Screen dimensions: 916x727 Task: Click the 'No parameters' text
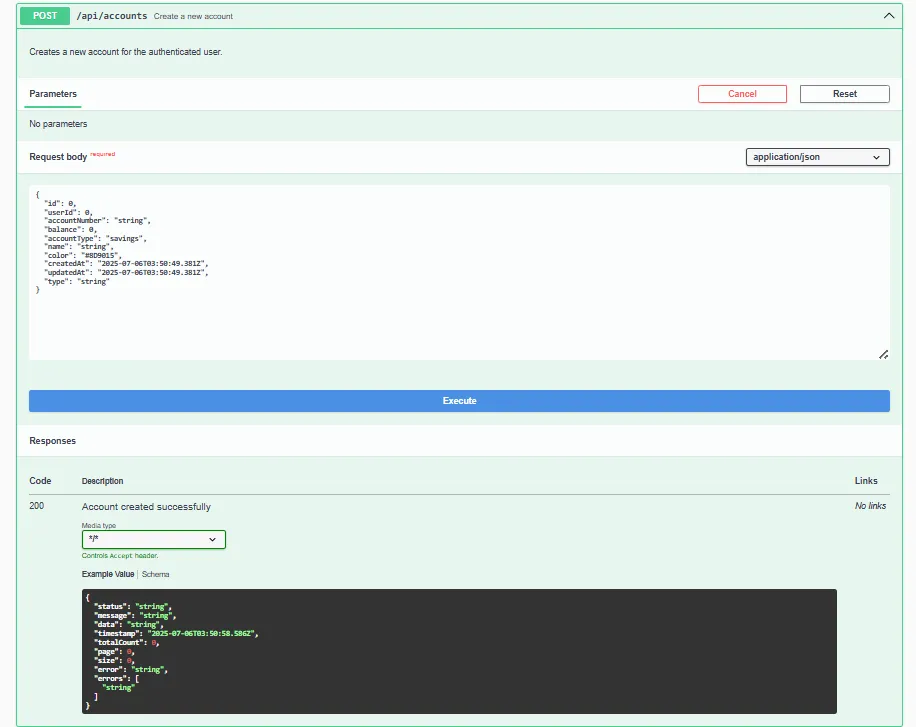pyautogui.click(x=58, y=124)
